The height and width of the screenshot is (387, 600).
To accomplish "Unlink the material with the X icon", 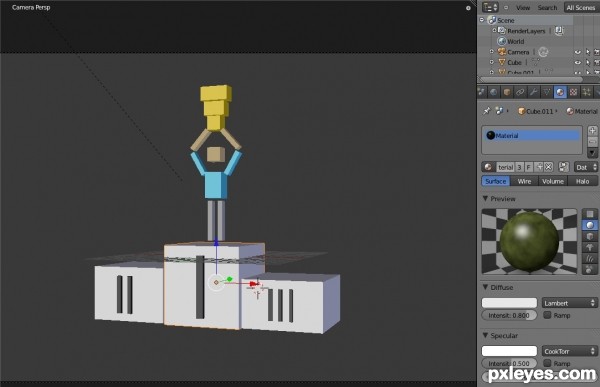I will coord(548,167).
